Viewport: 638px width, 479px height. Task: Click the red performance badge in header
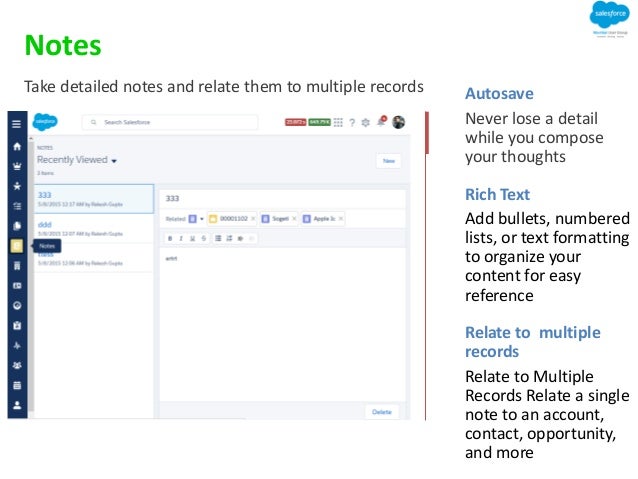pos(295,122)
